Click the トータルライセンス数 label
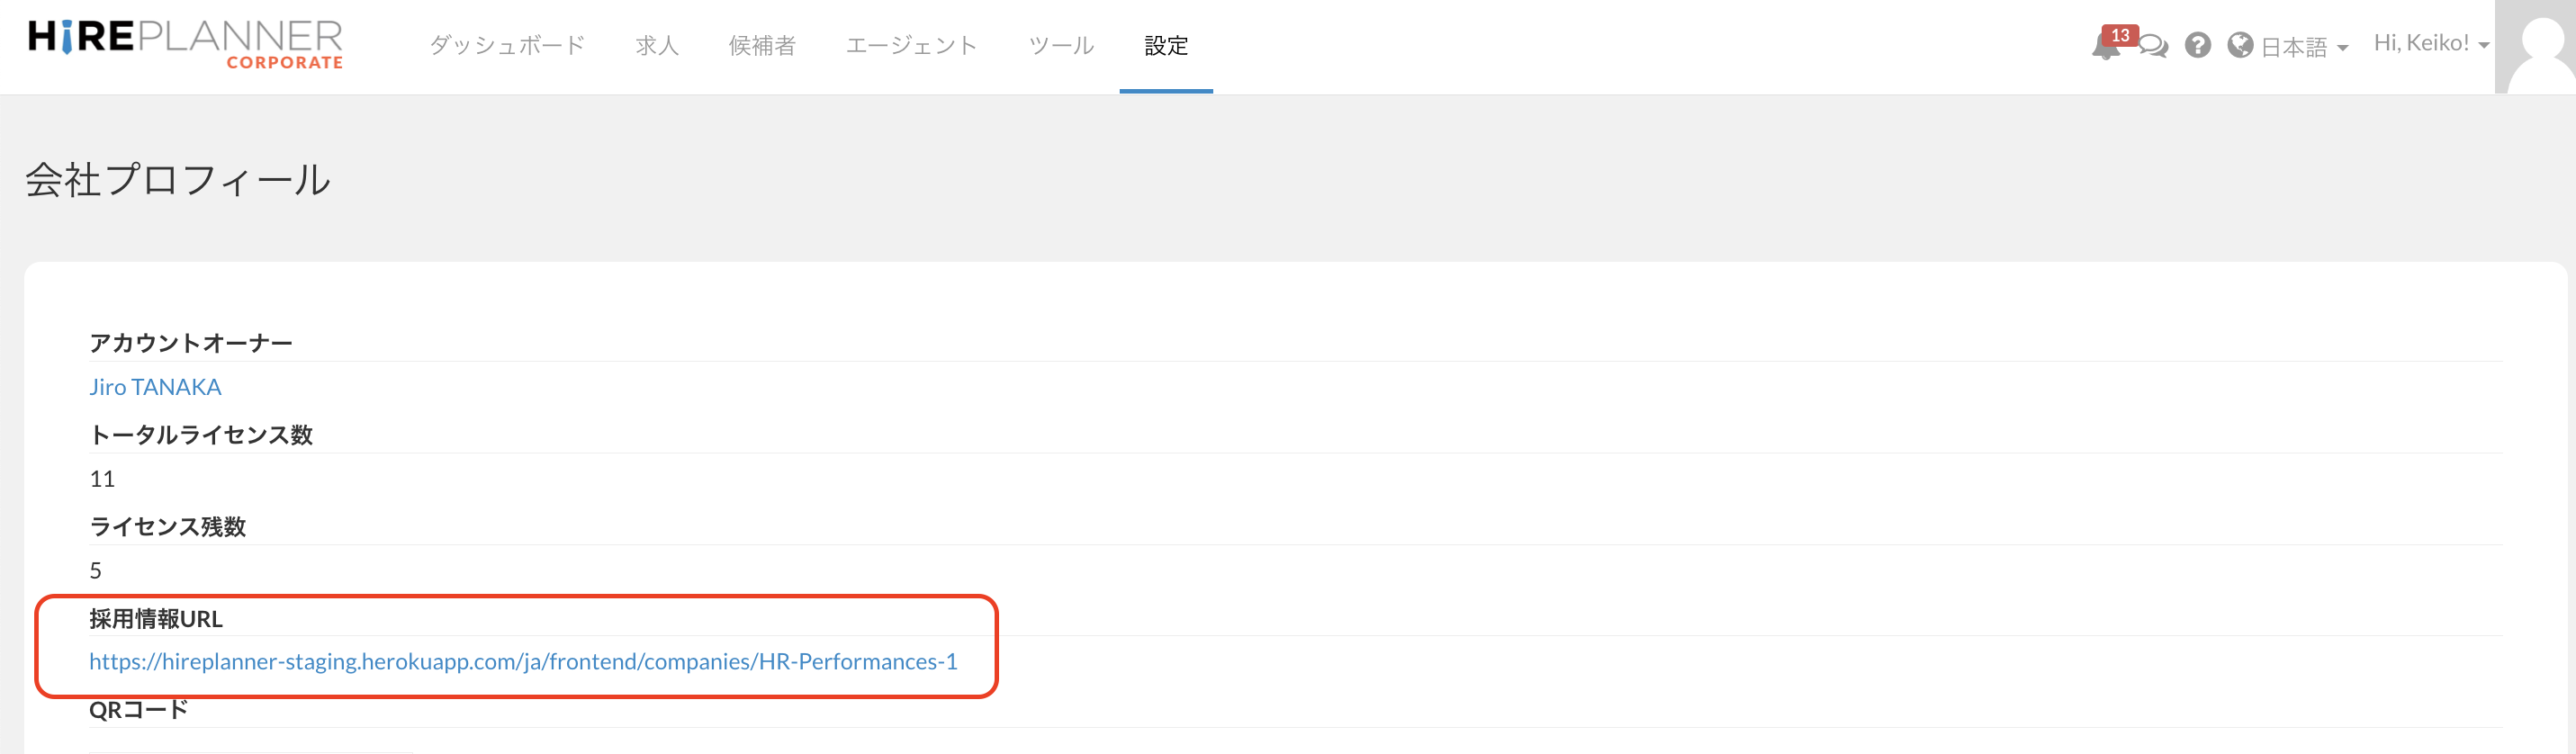Image resolution: width=2576 pixels, height=754 pixels. 201,435
